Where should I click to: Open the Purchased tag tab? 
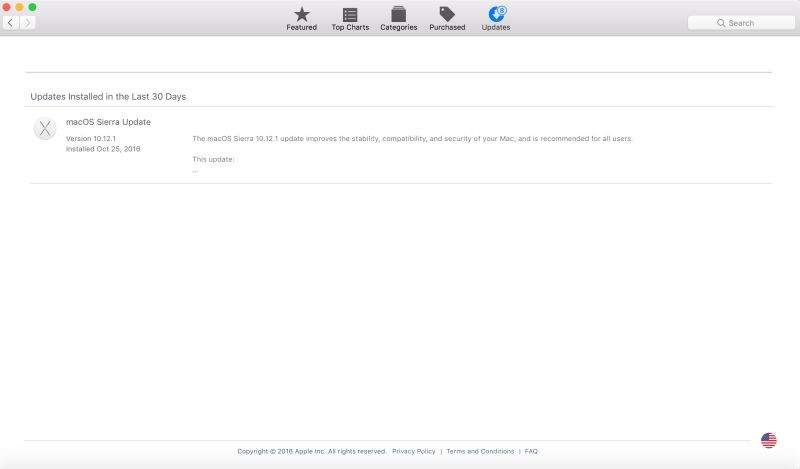click(x=447, y=19)
